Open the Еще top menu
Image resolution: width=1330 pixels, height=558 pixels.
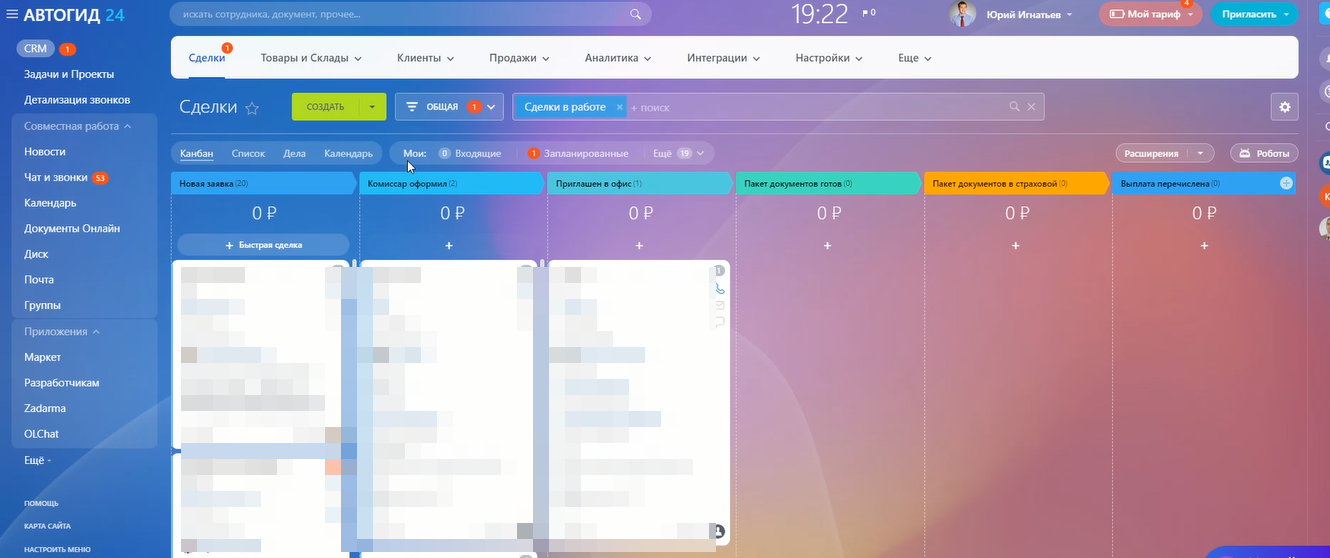coord(914,58)
